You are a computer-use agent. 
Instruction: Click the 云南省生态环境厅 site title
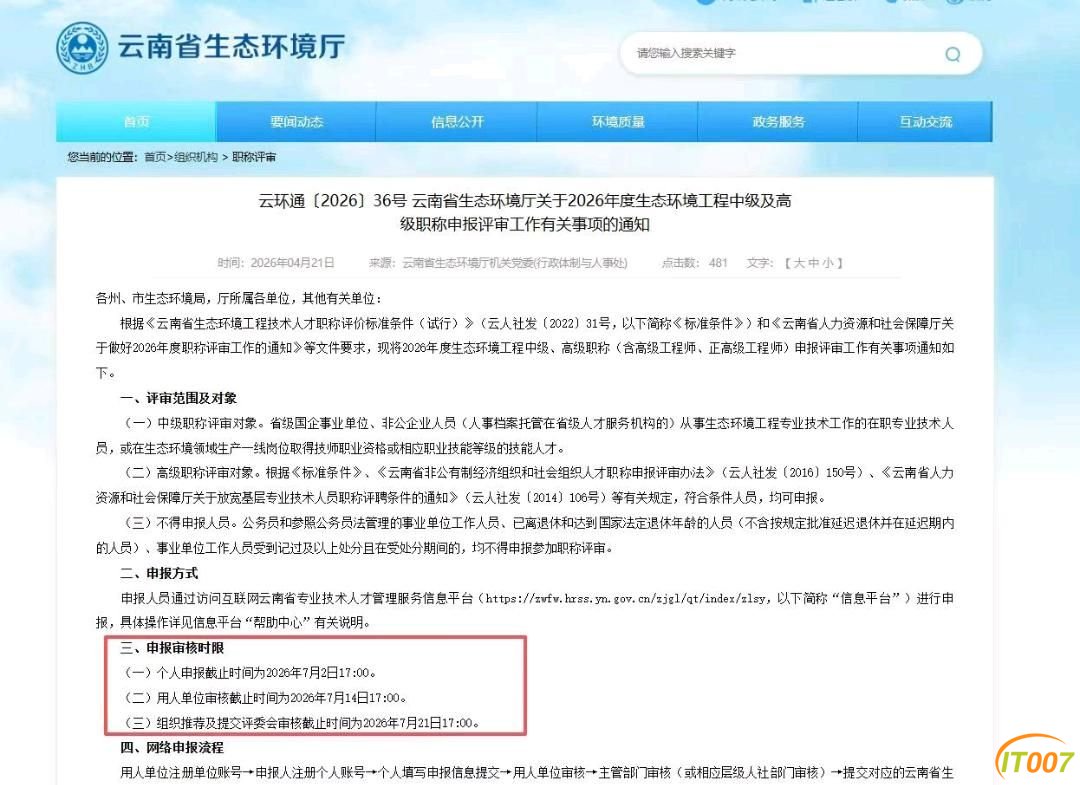(x=231, y=47)
